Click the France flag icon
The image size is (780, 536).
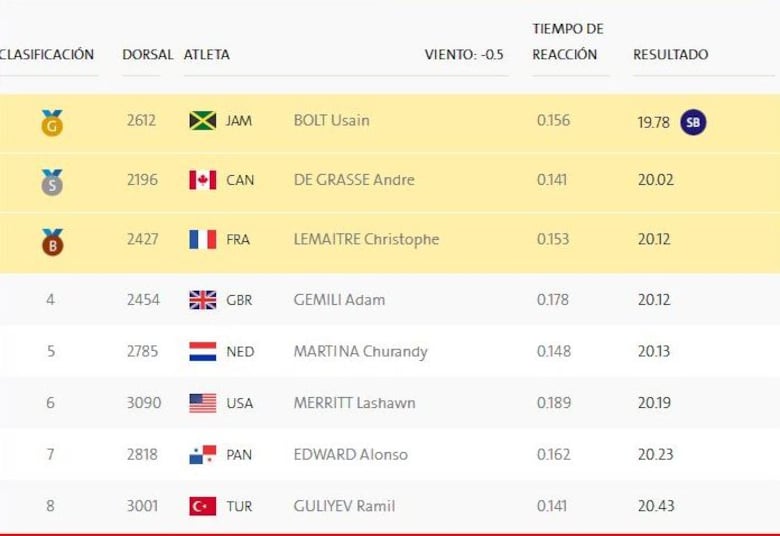coord(202,239)
